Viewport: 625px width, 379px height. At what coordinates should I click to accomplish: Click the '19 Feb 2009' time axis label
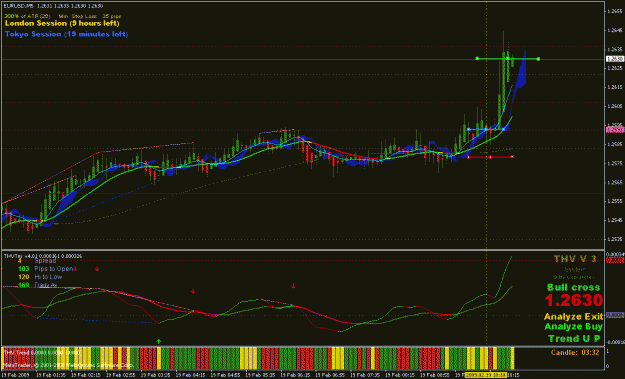tap(14, 375)
